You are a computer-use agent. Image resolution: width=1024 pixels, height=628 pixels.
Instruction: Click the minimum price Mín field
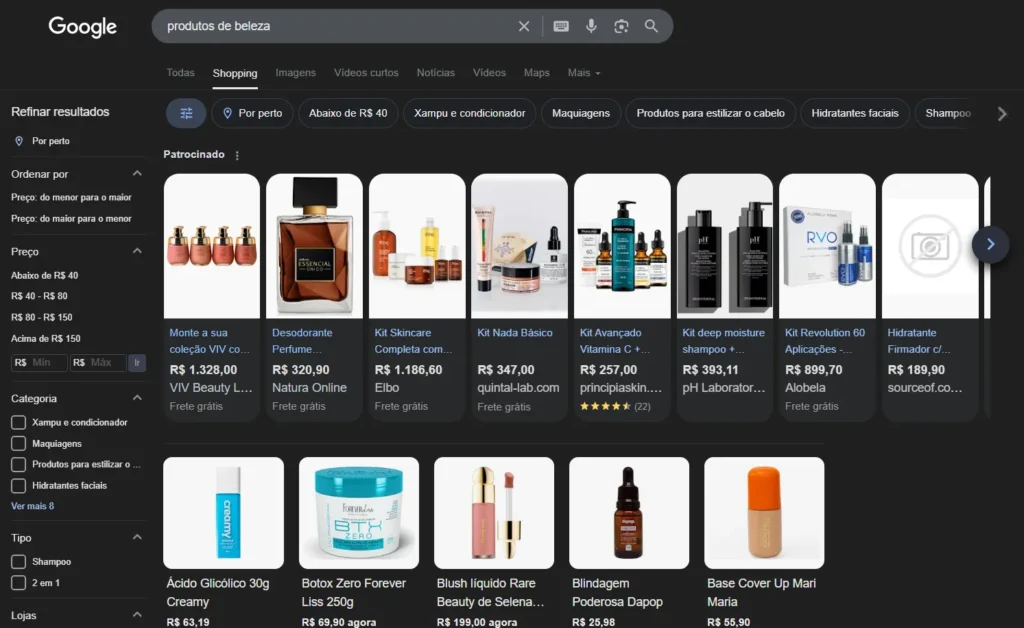tap(39, 363)
